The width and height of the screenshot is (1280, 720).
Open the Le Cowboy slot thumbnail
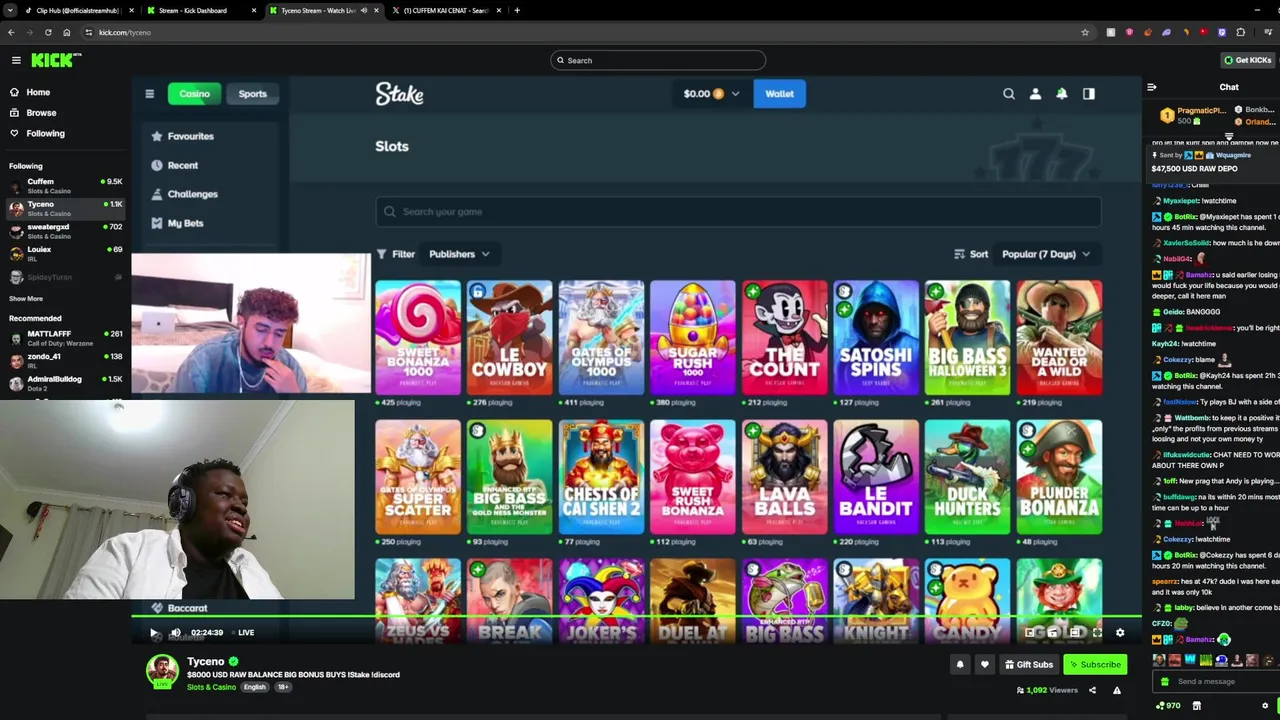pos(509,338)
